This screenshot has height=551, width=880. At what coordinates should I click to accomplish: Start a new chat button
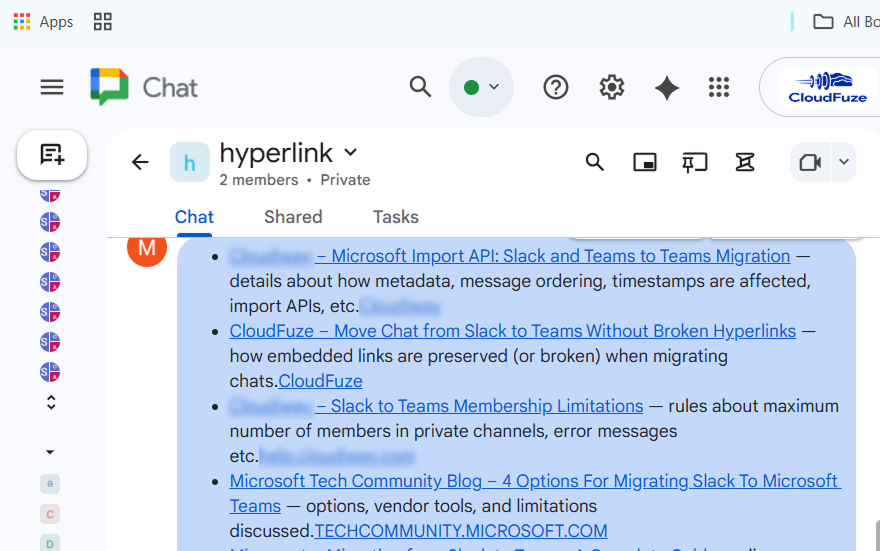tap(52, 155)
